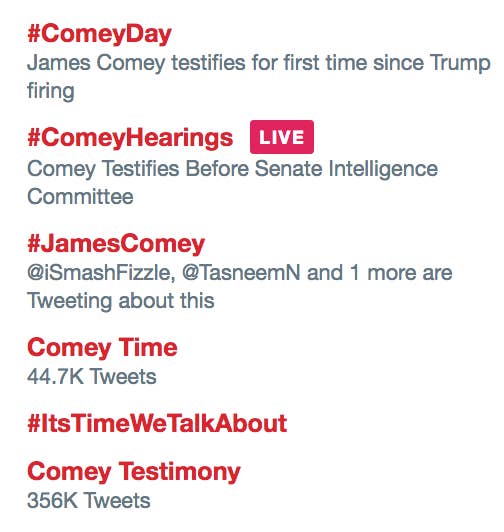Click the 356K Tweets count
The height and width of the screenshot is (532, 504).
[x=89, y=500]
